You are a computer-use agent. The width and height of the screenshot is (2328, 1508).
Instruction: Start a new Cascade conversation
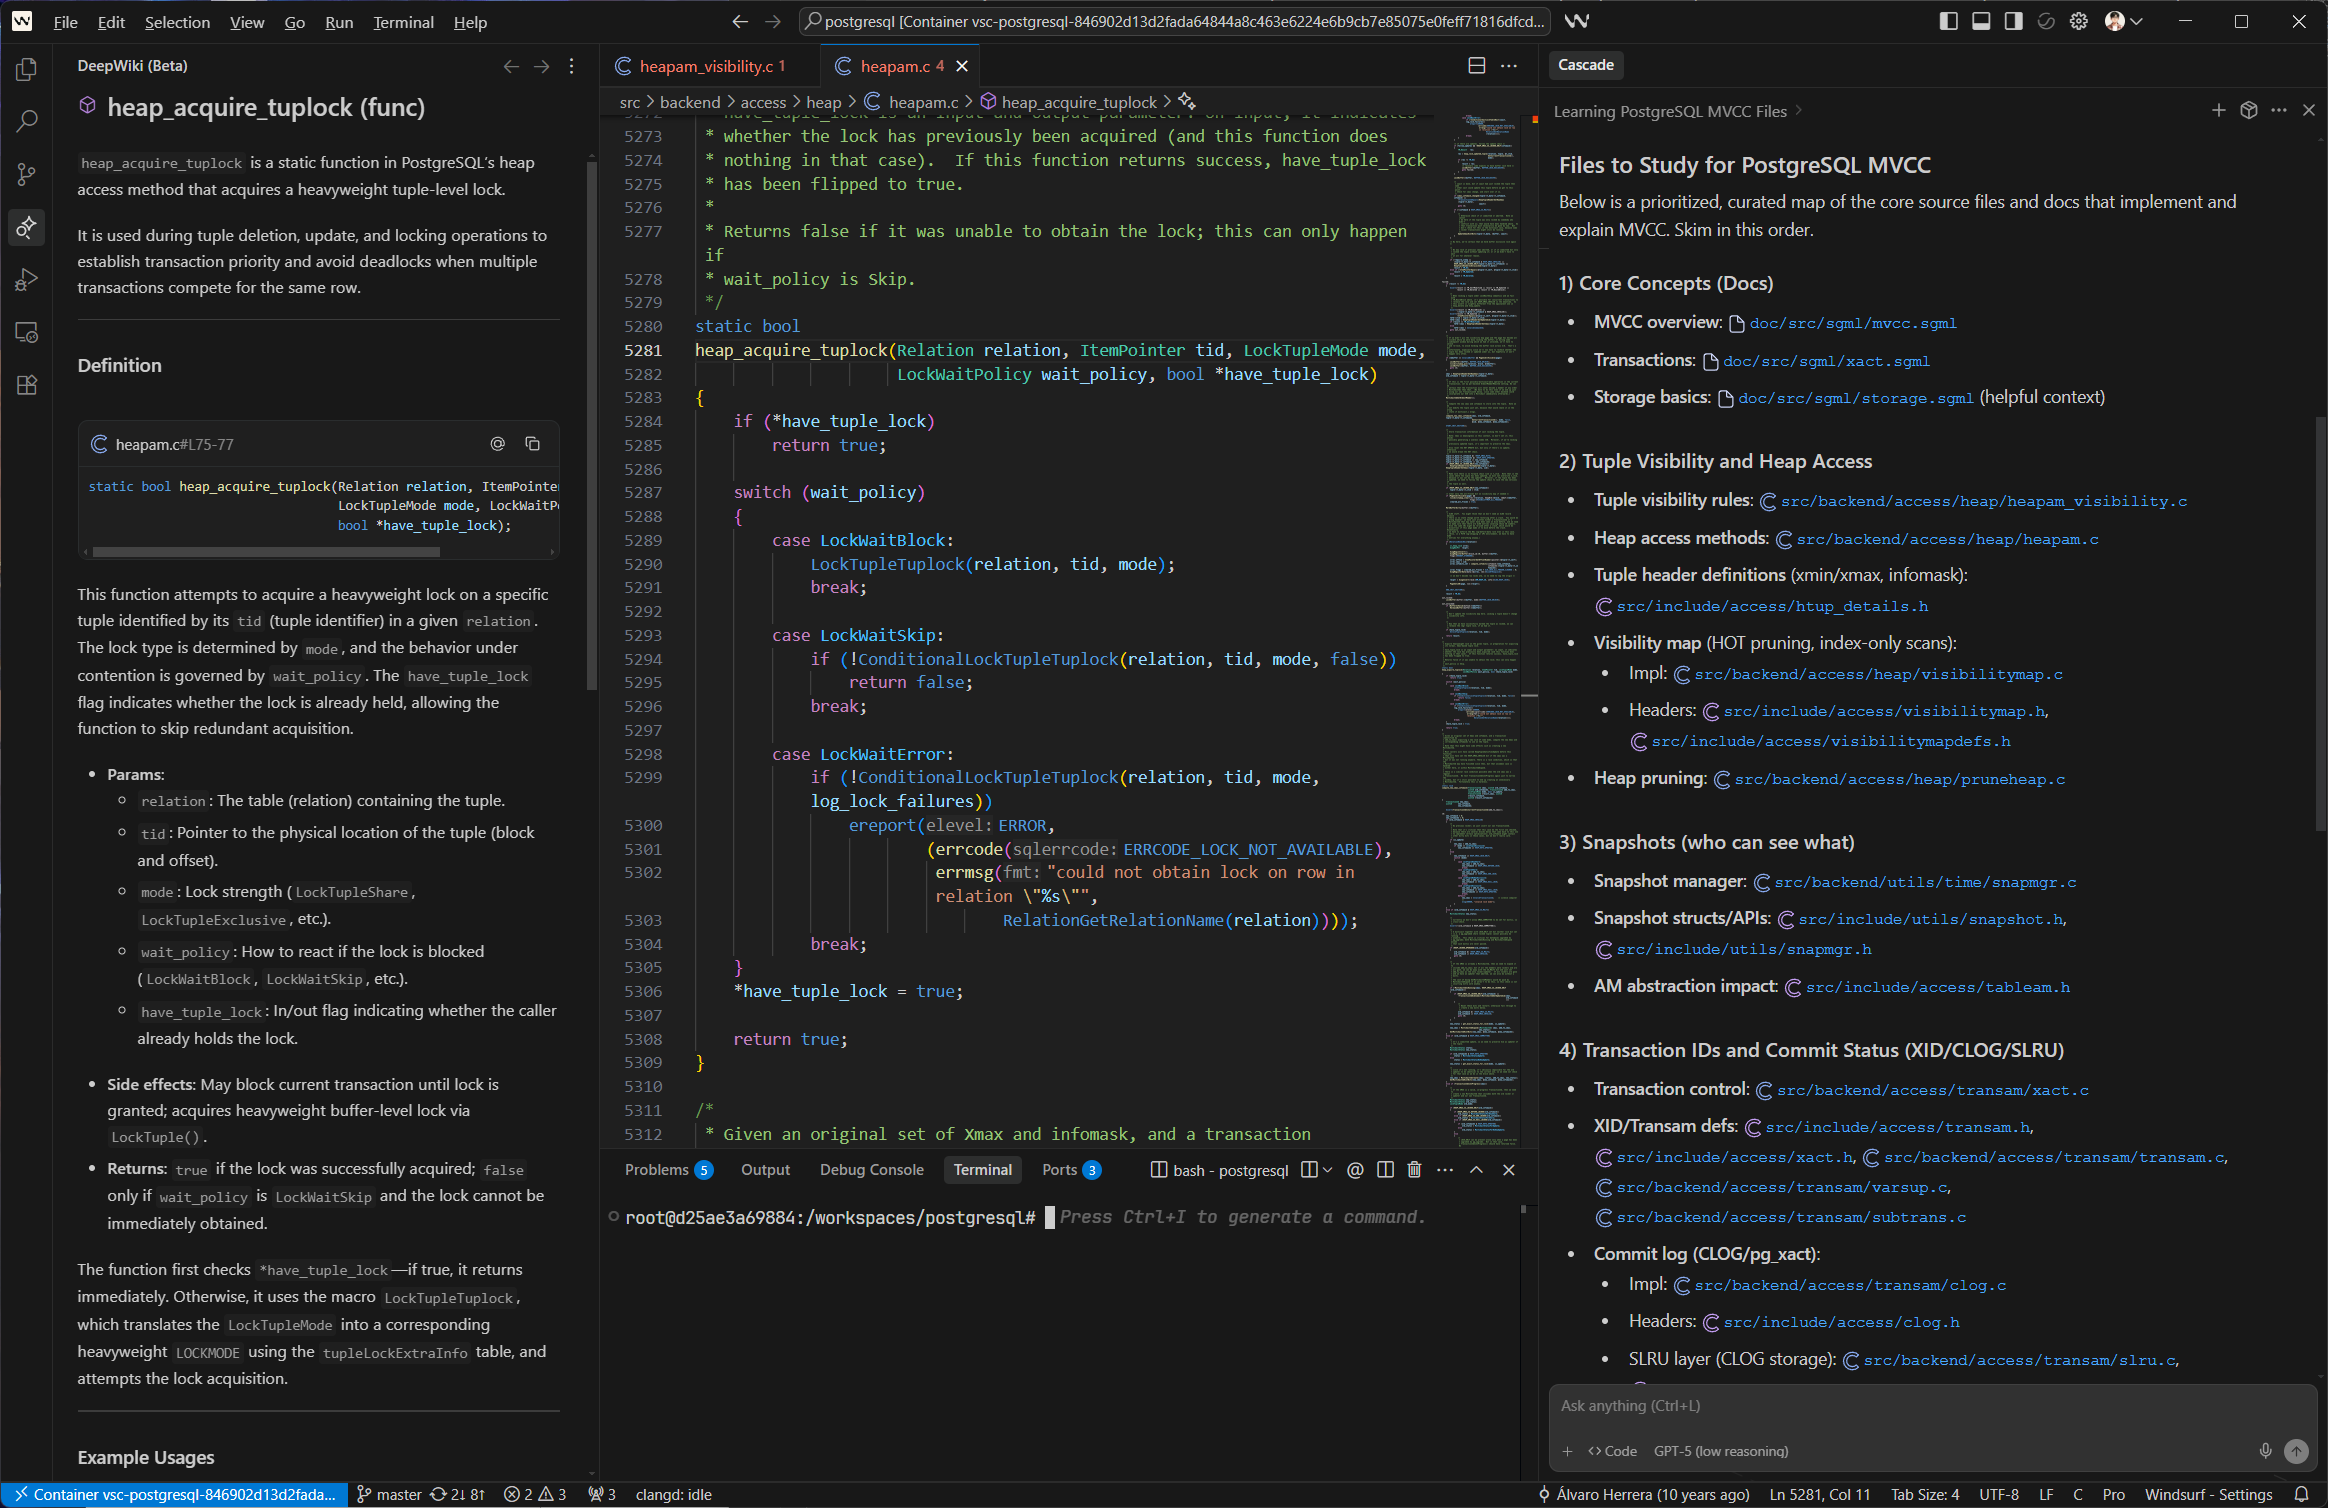point(2218,111)
